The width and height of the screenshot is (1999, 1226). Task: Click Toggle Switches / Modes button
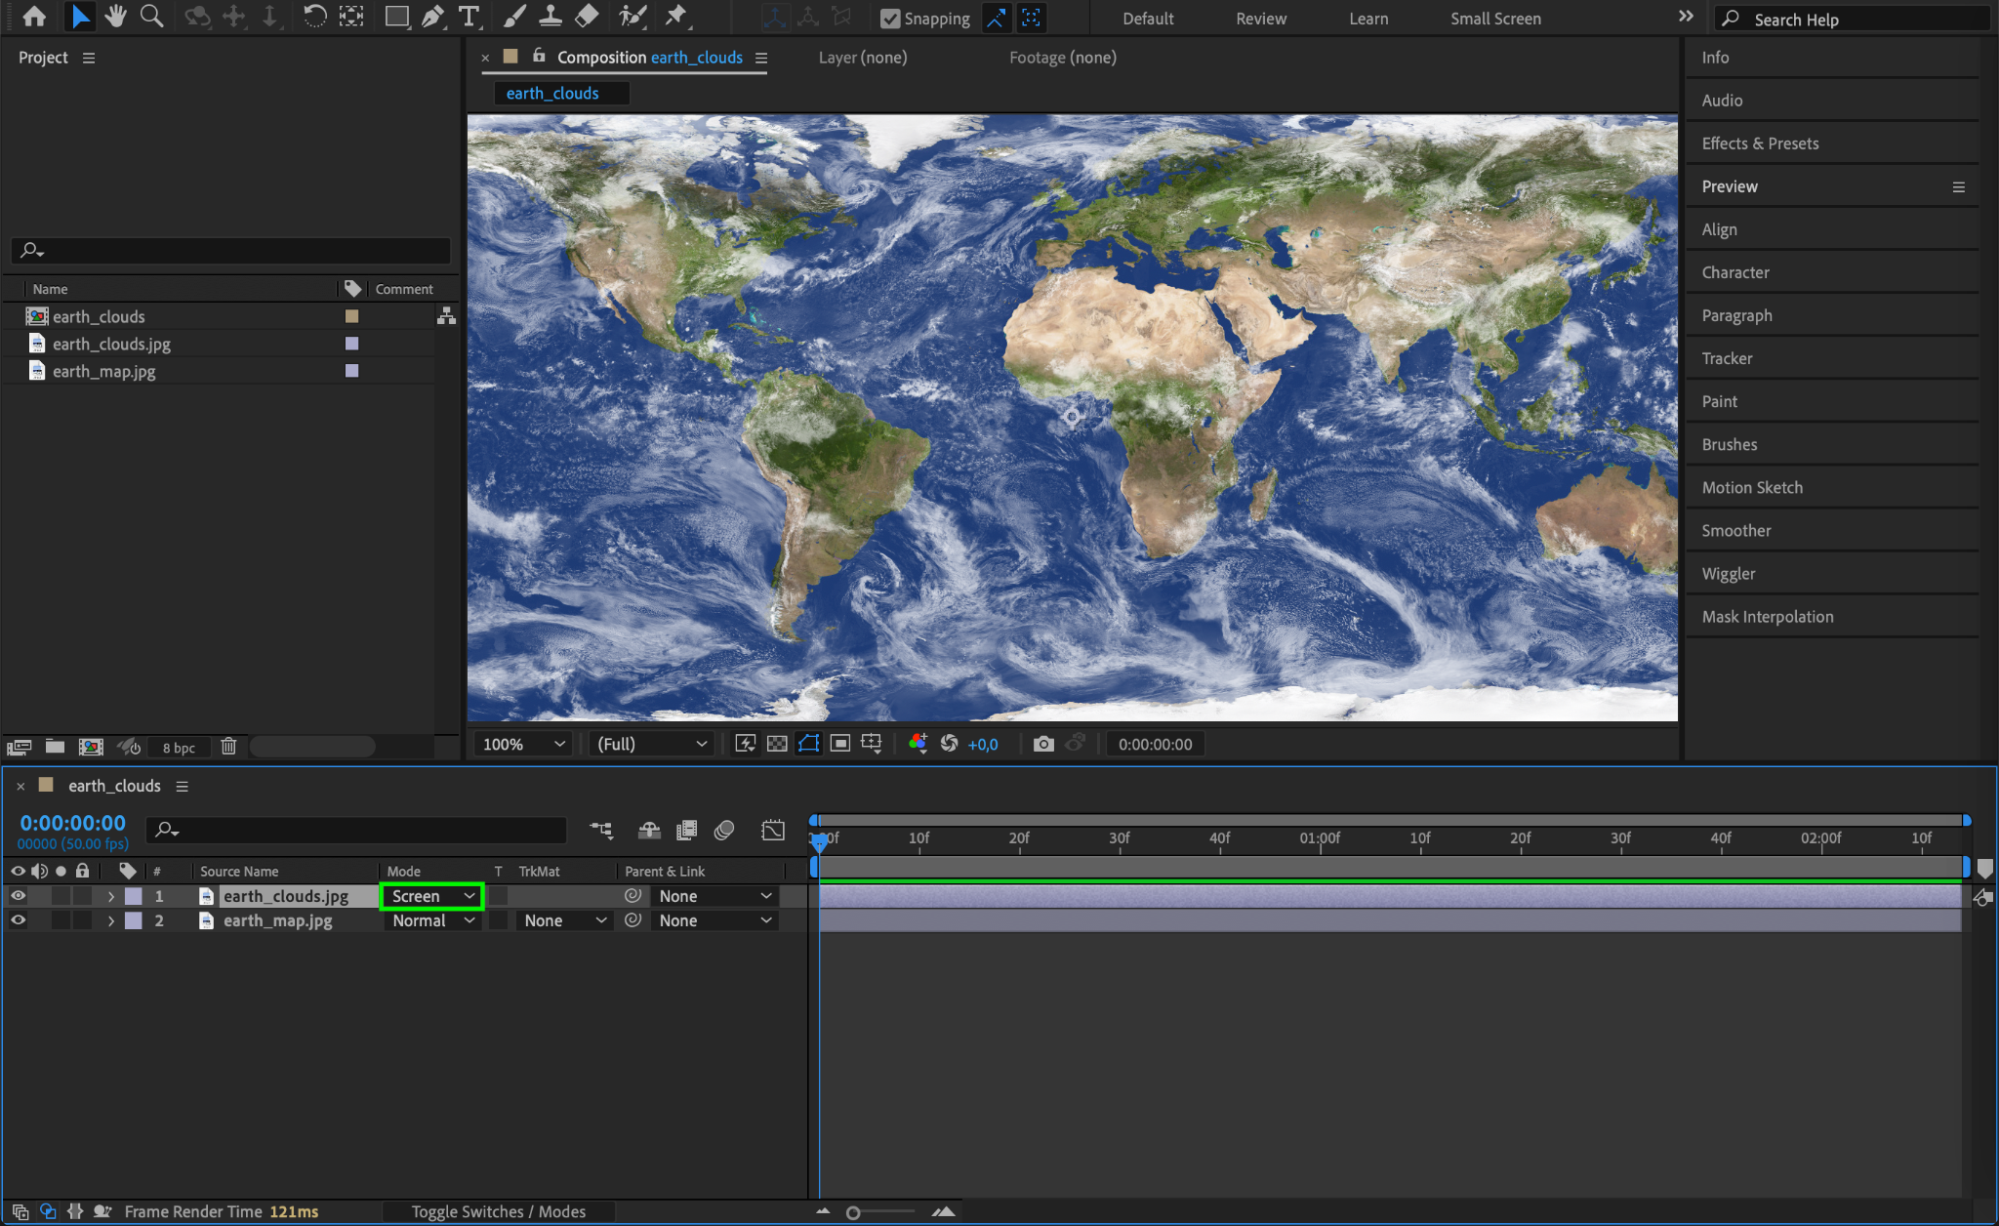coord(498,1211)
